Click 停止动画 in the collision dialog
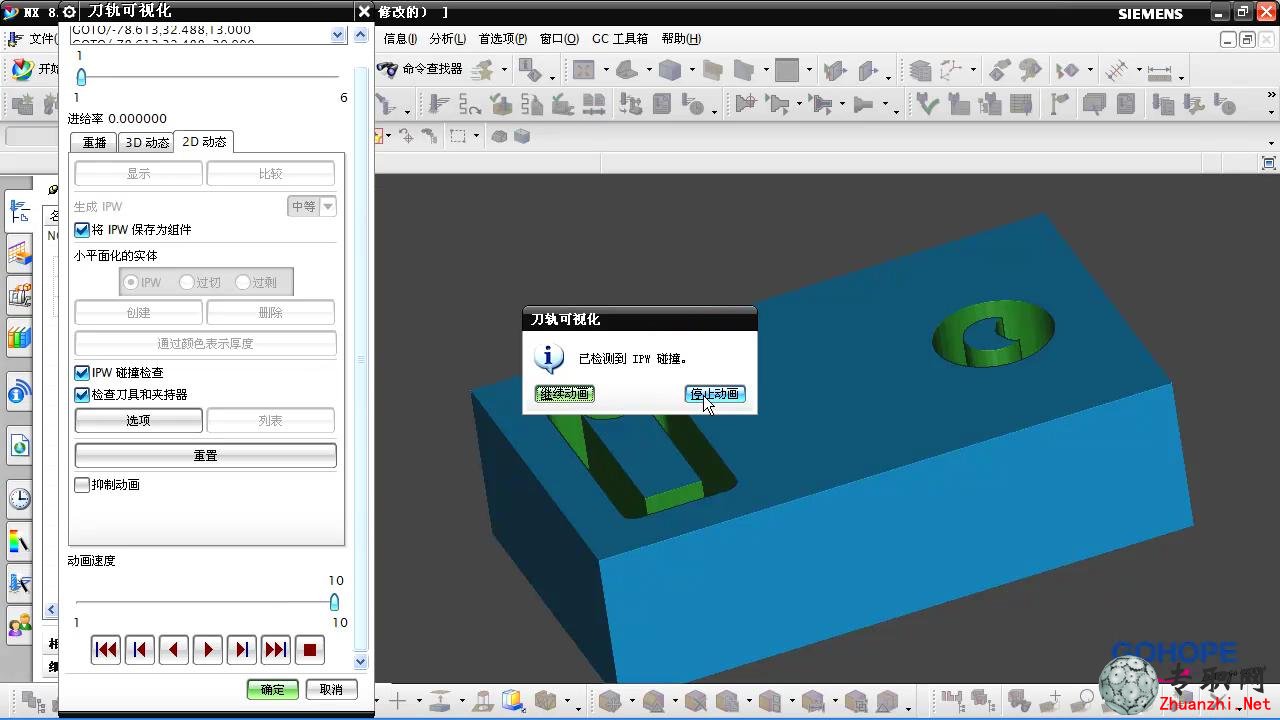 pyautogui.click(x=715, y=394)
